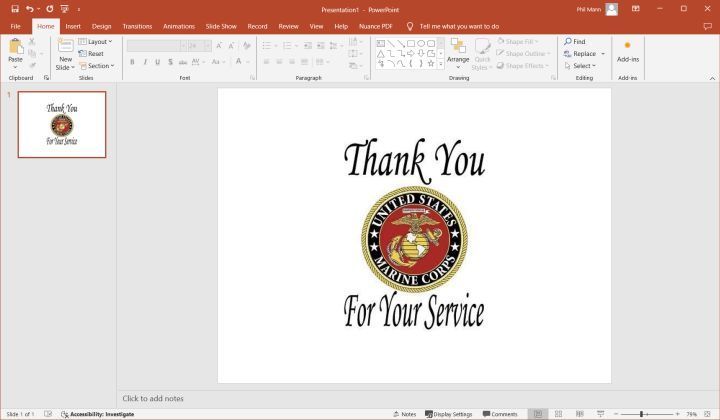720x420 pixels.
Task: Switch to Reading View
Action: [x=576, y=414]
